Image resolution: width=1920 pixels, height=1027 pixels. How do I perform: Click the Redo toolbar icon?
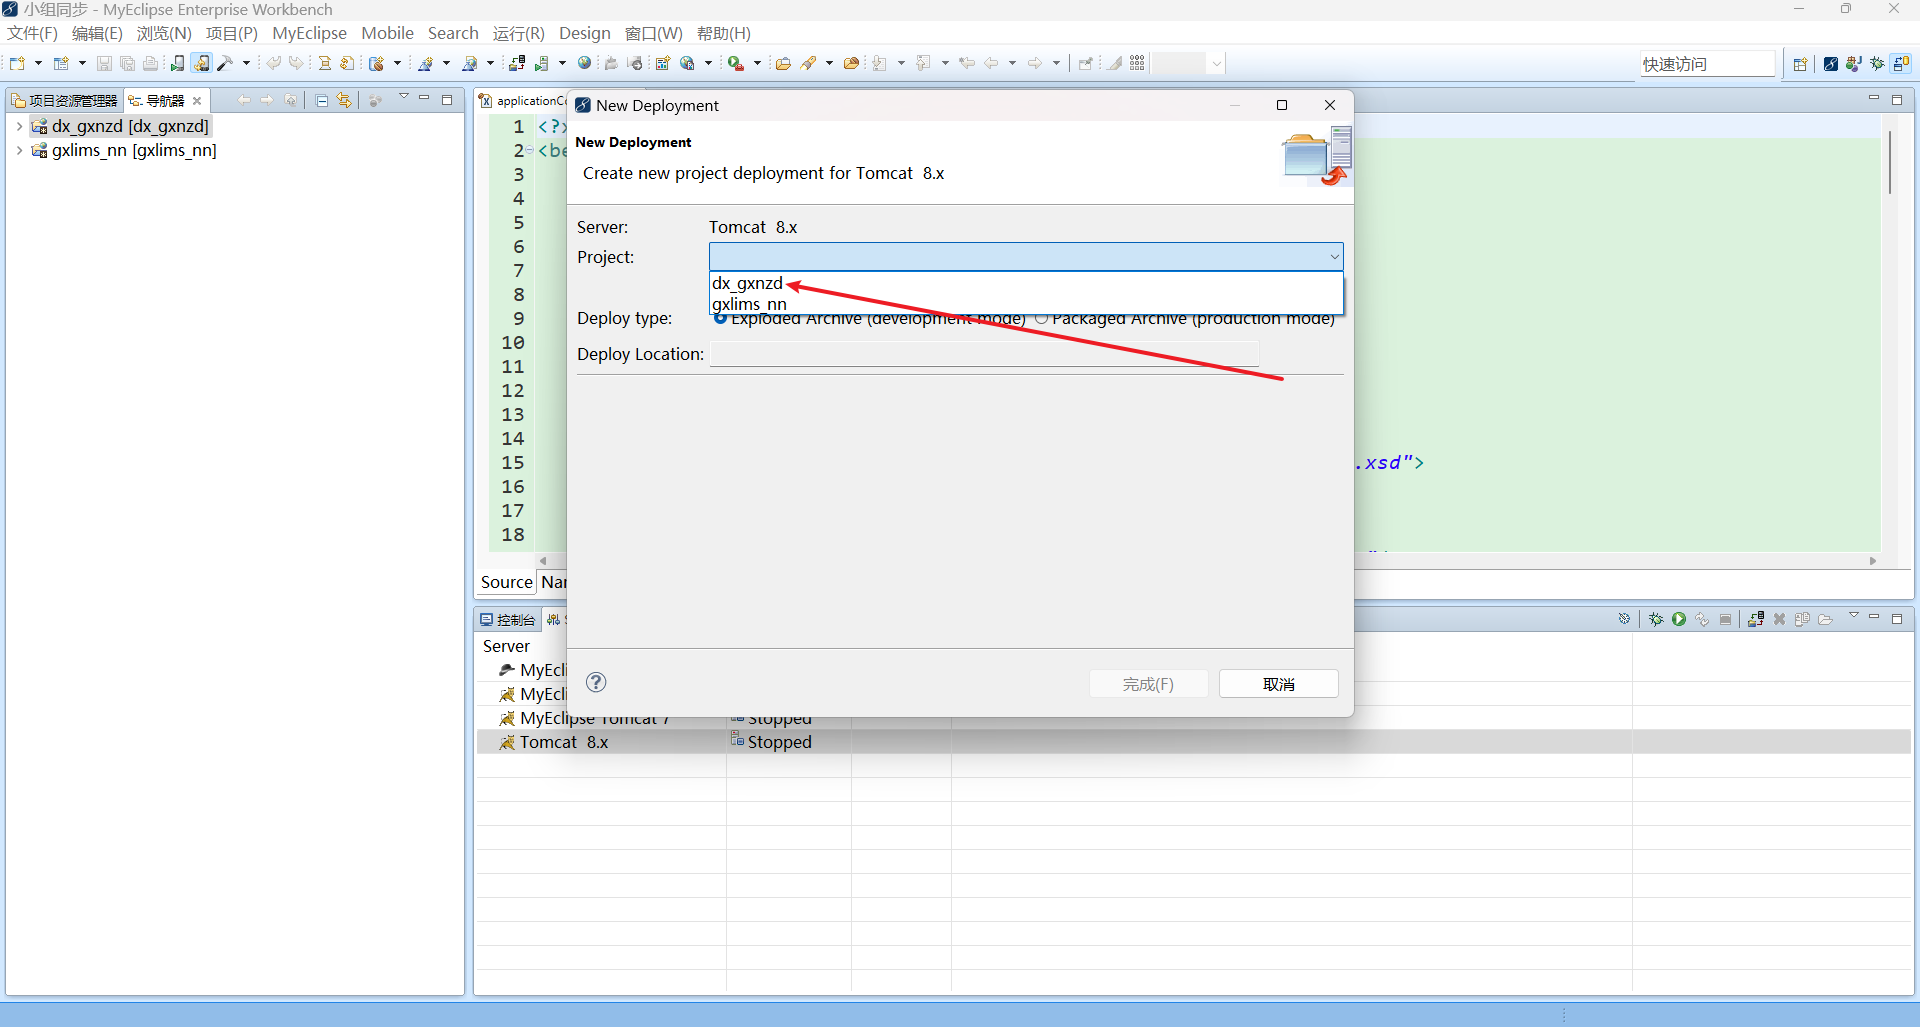click(296, 63)
